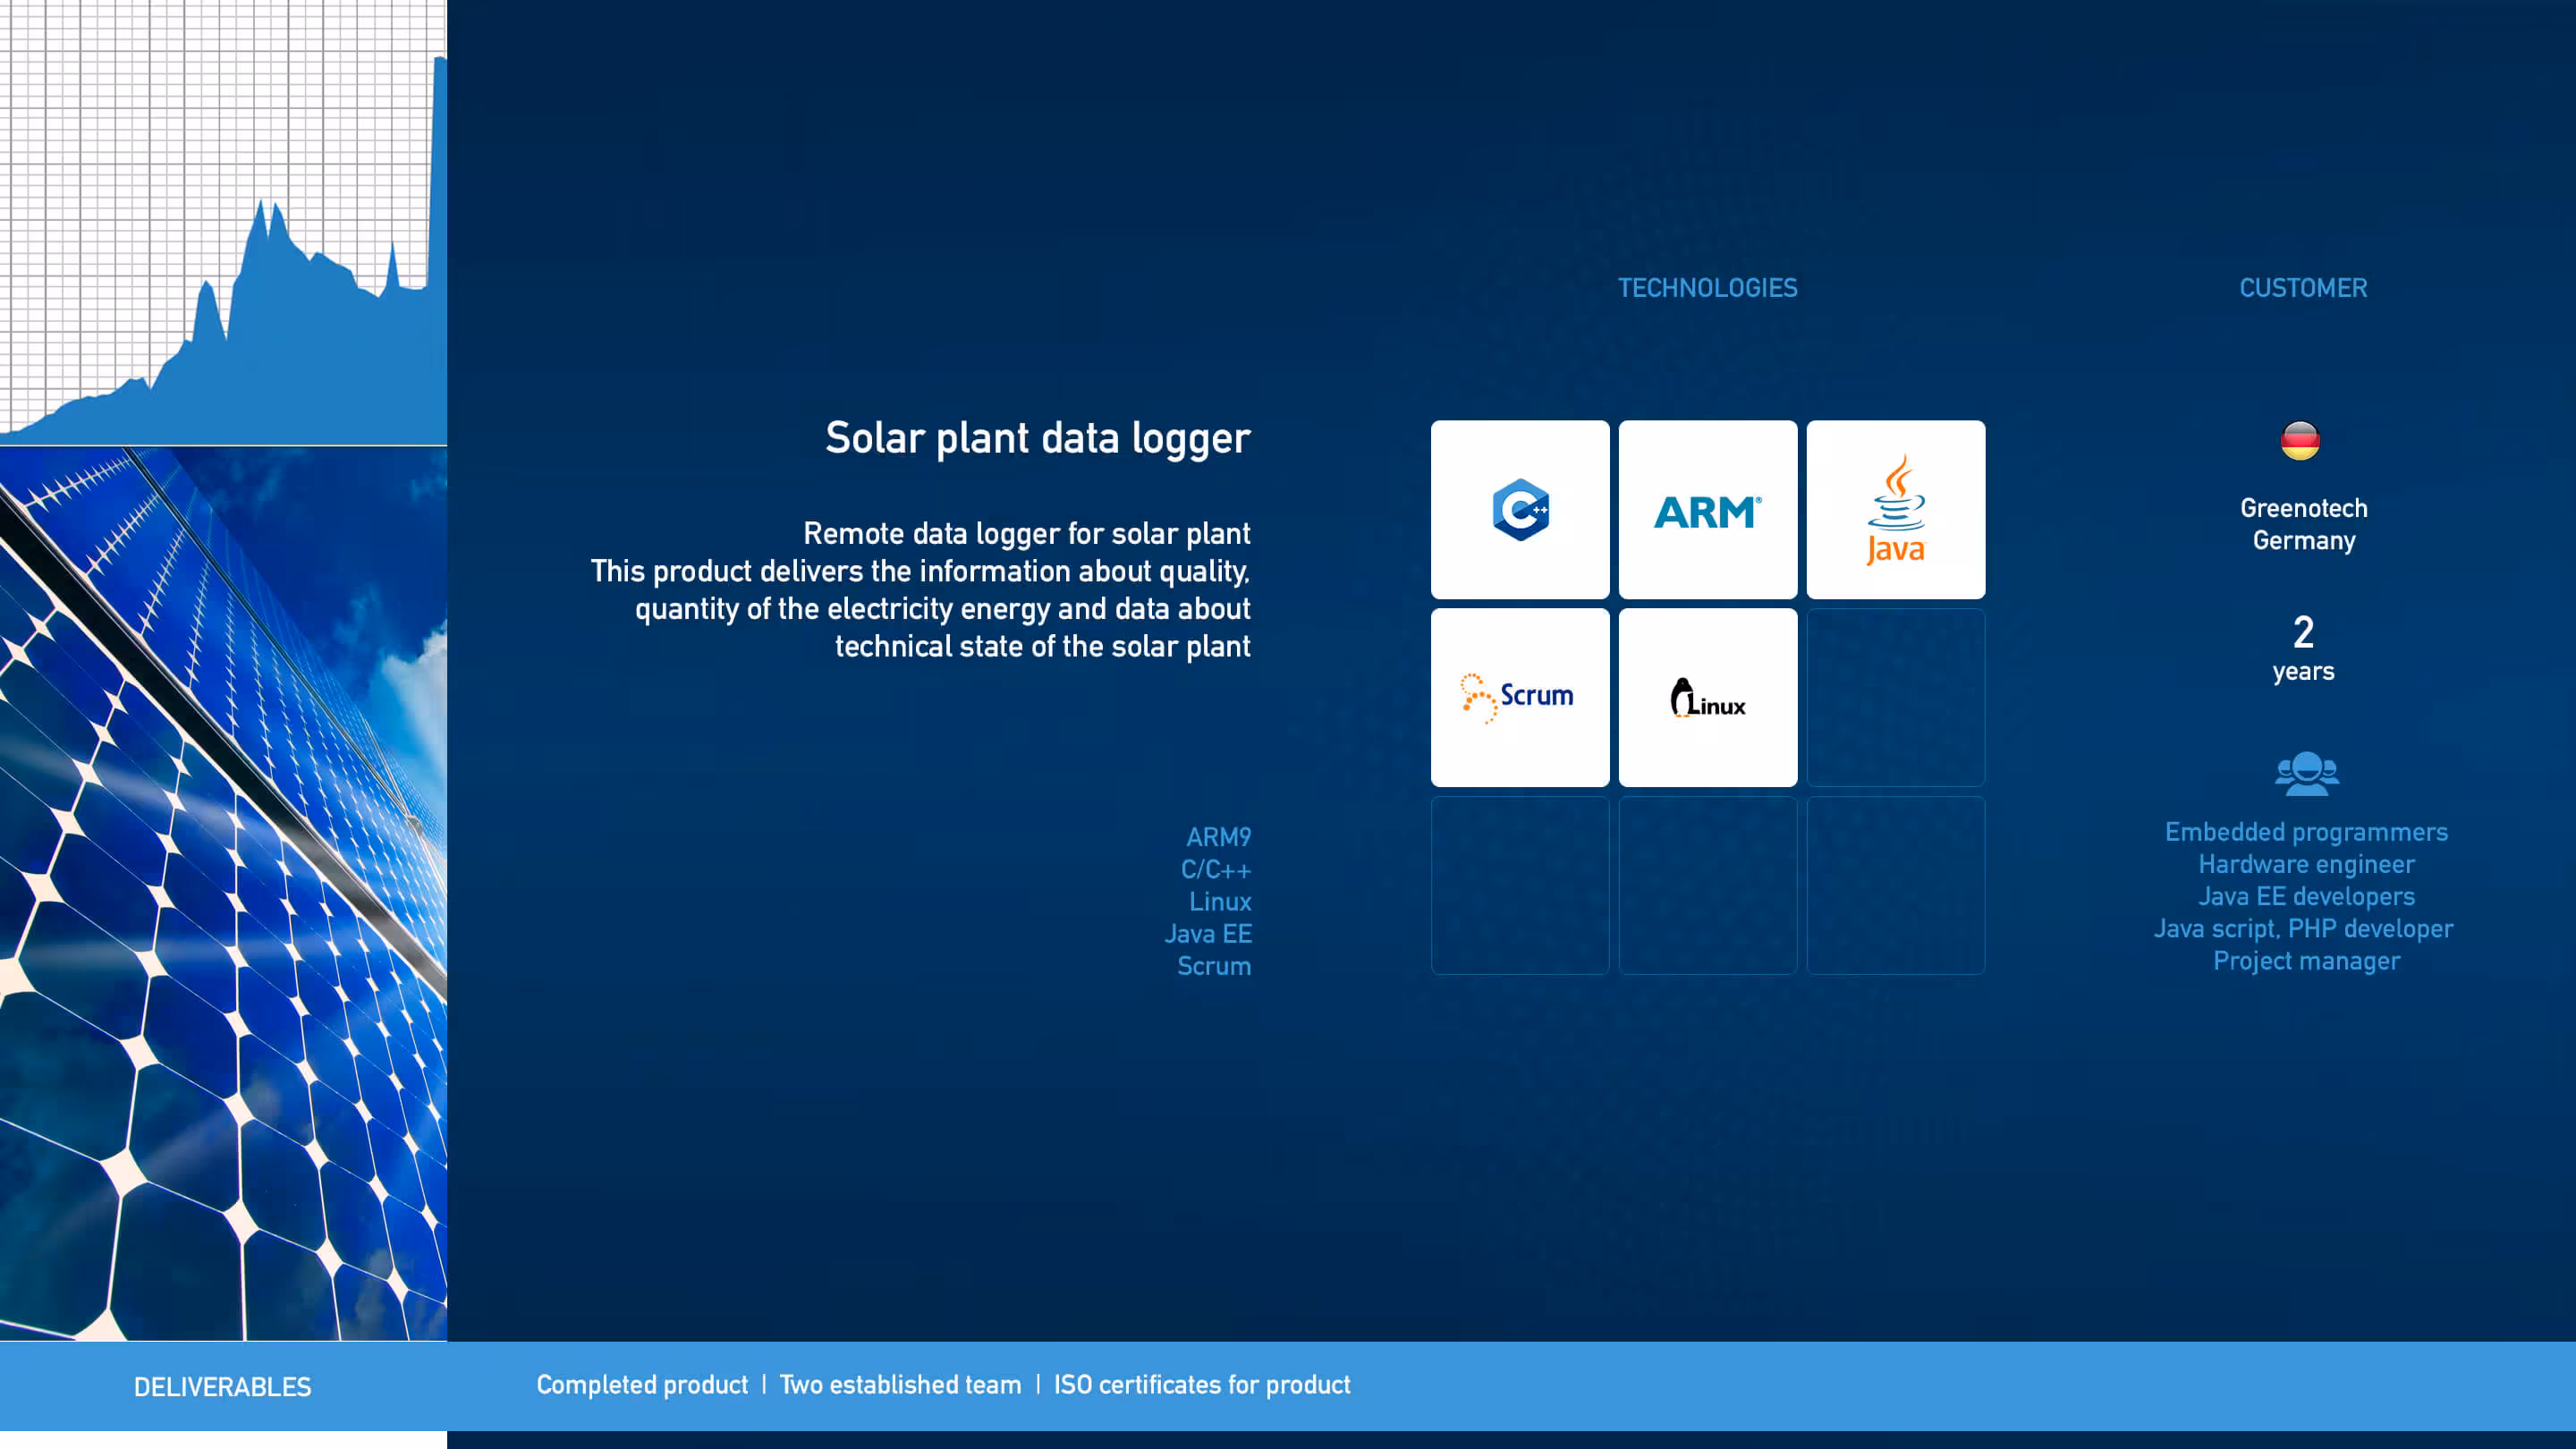Select the DELIVERABLES label
The width and height of the screenshot is (2576, 1449).
222,1386
